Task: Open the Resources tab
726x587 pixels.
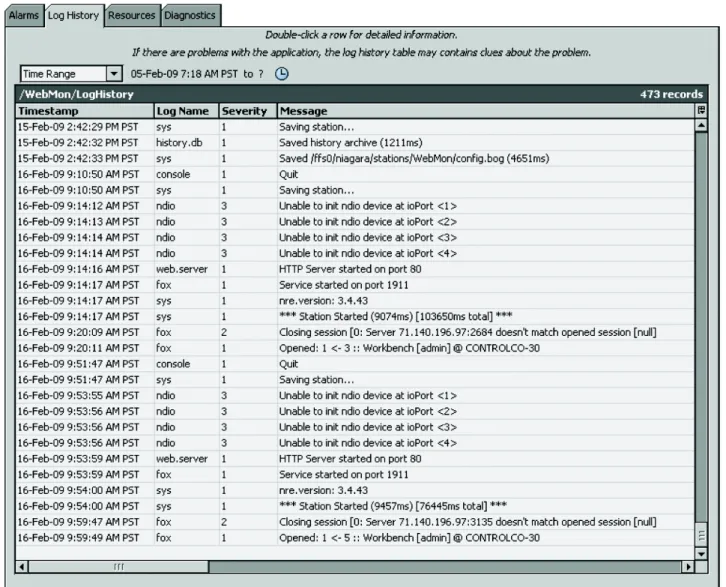Action: click(x=132, y=15)
